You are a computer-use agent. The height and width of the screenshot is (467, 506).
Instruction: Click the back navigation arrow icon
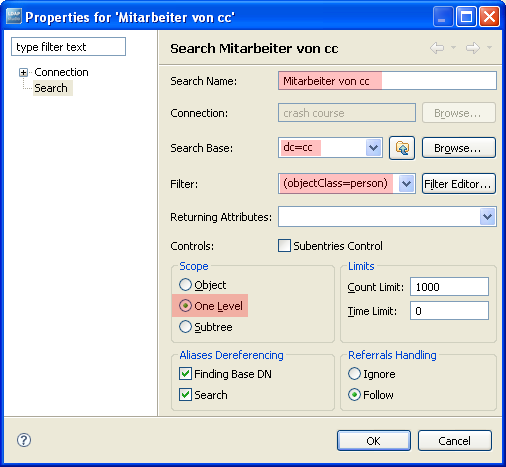tap(437, 48)
